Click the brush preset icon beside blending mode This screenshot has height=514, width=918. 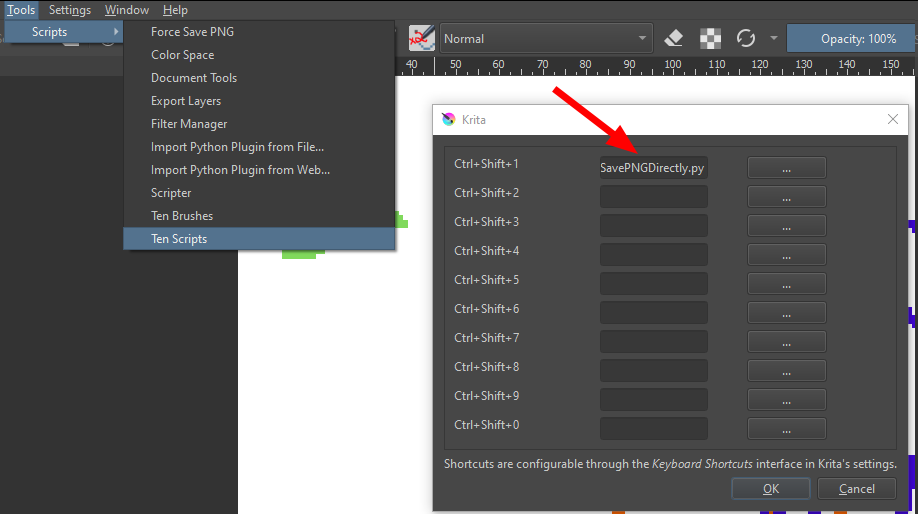coord(421,39)
